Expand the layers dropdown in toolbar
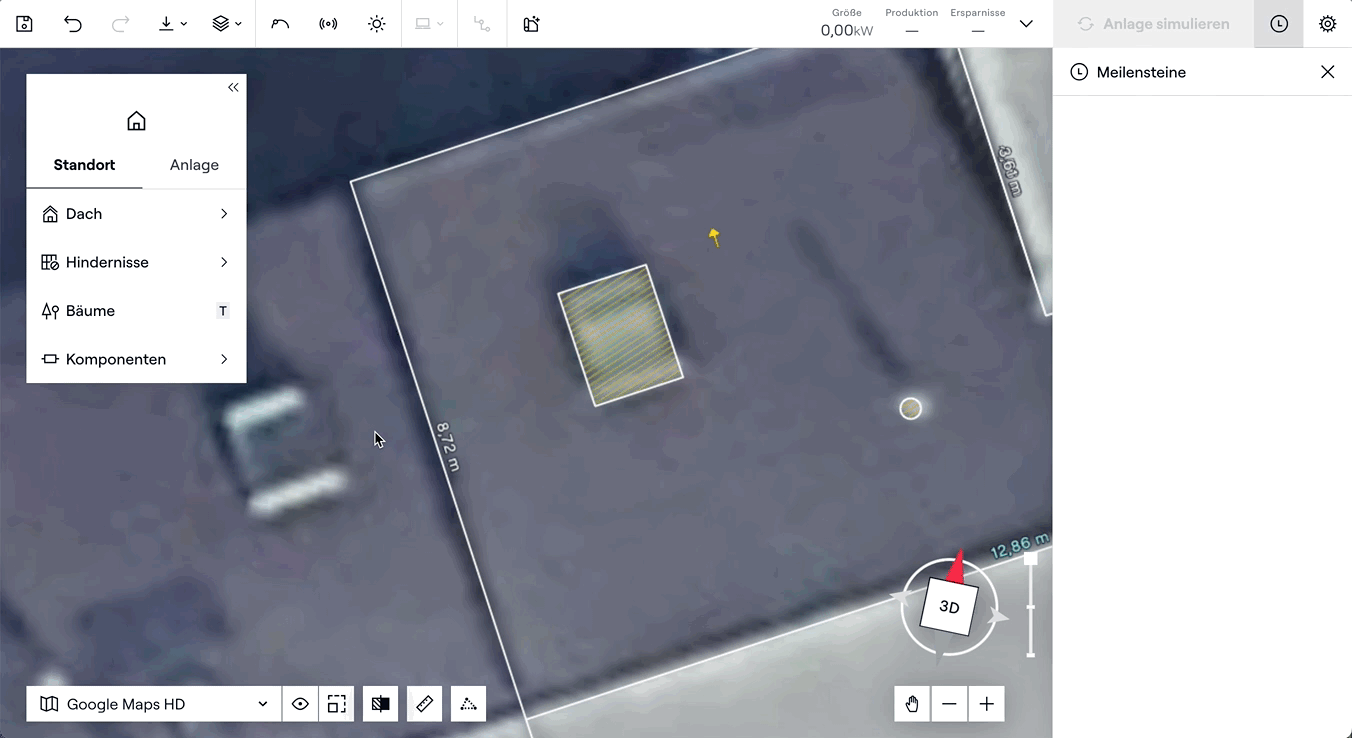The width and height of the screenshot is (1352, 738). click(227, 24)
